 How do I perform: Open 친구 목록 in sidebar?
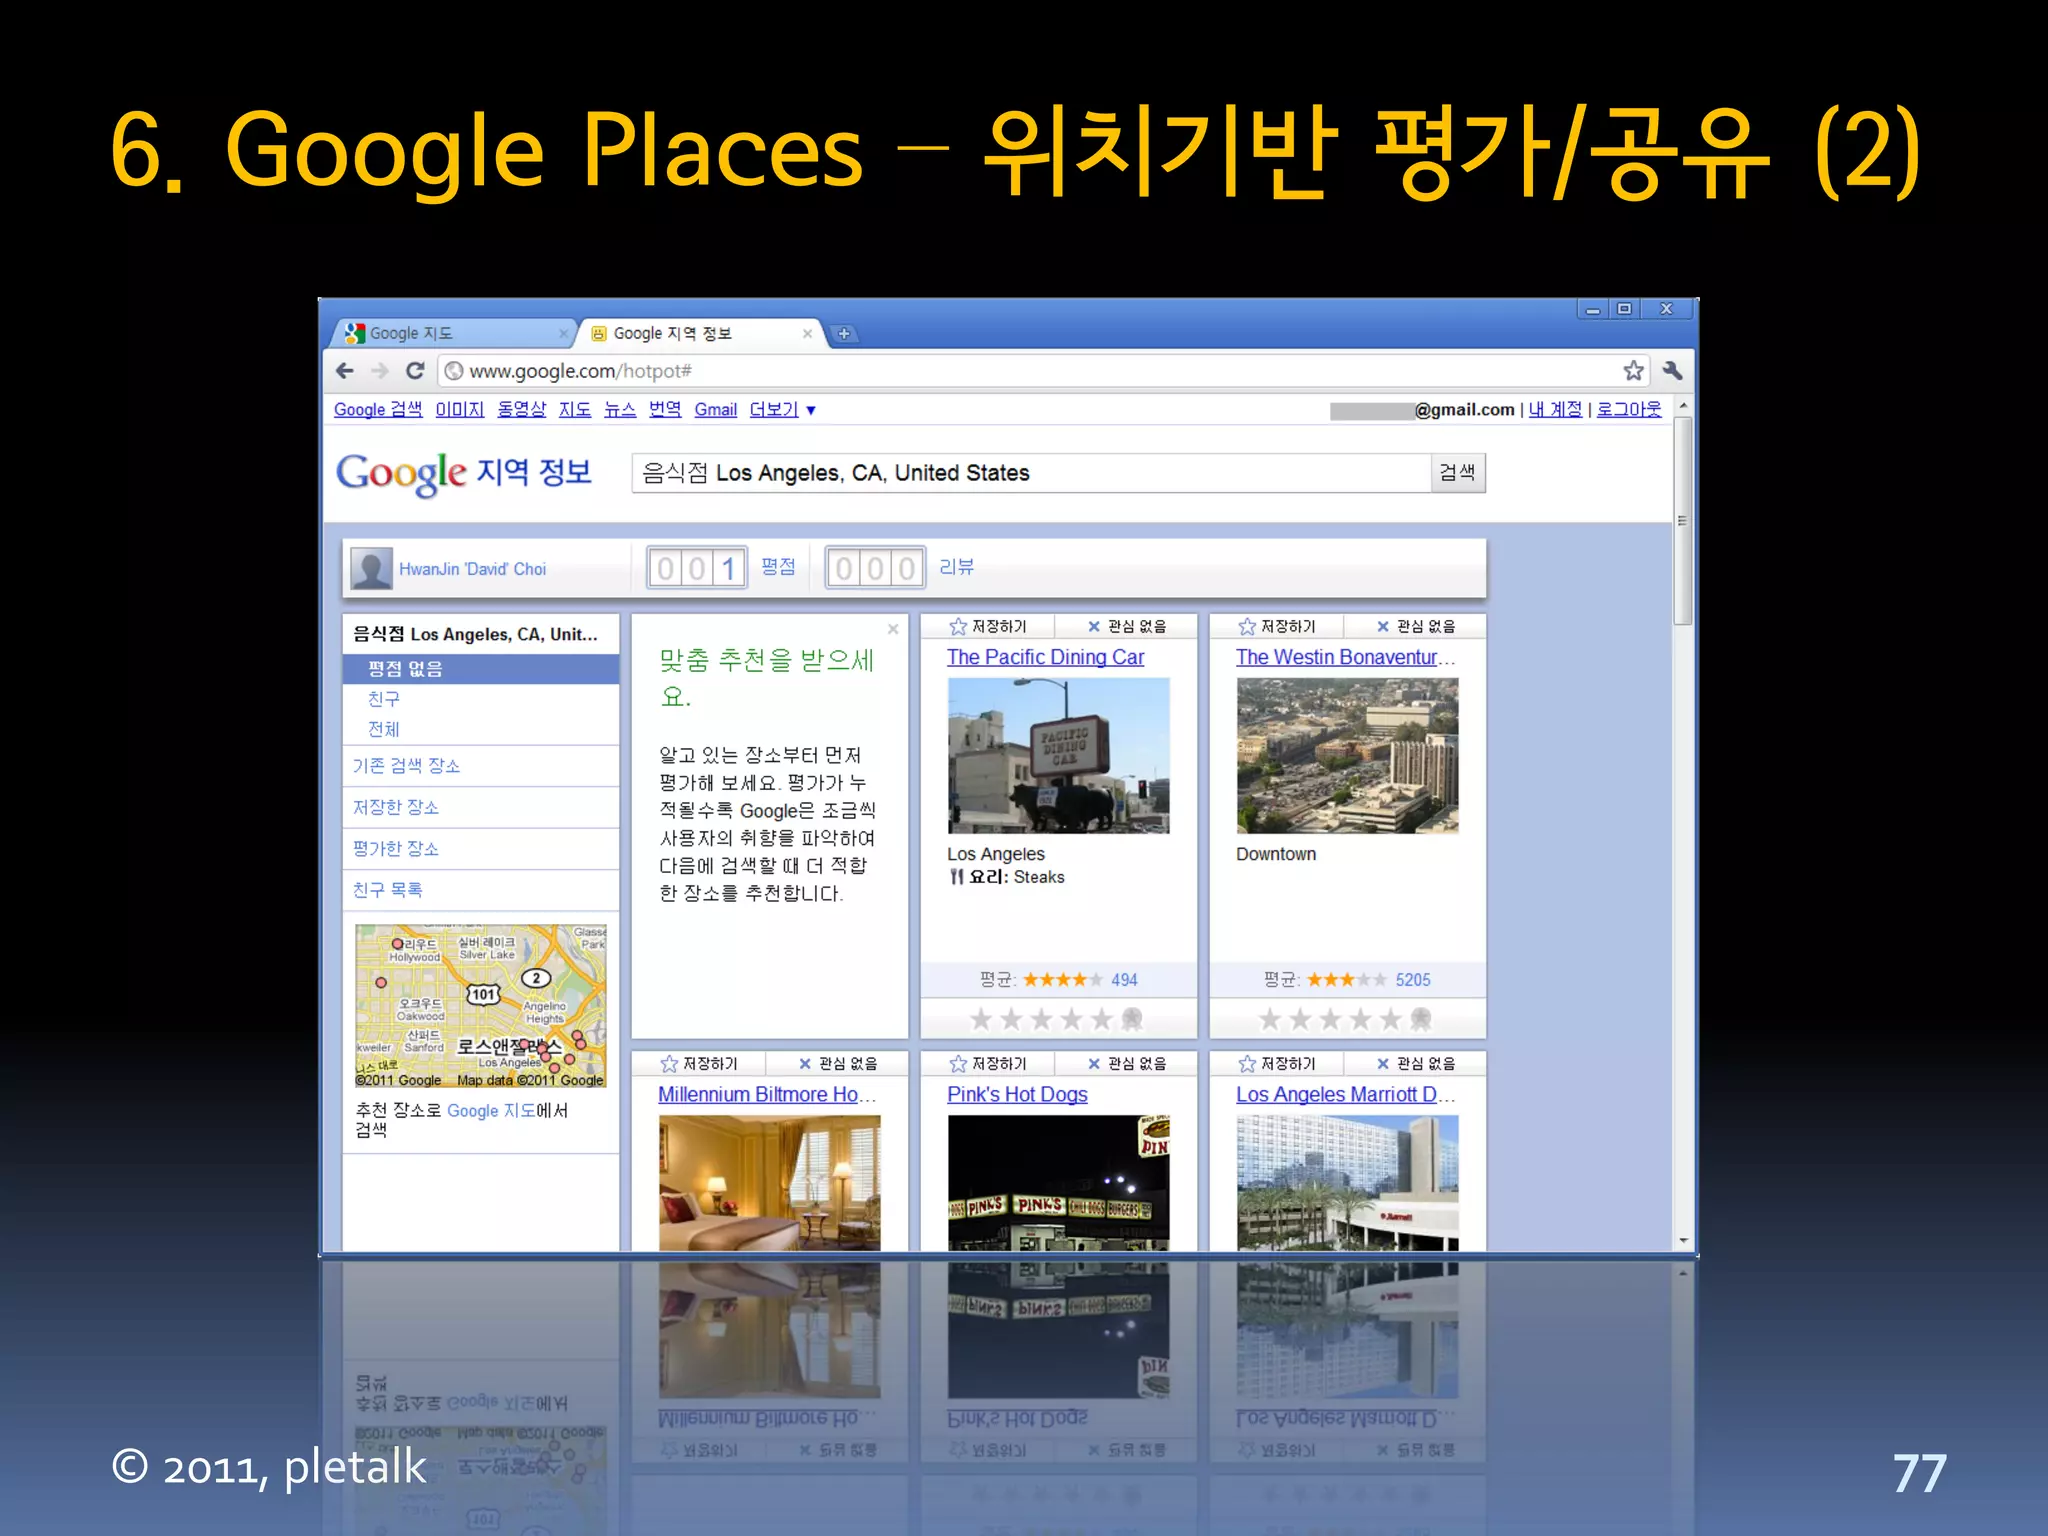click(x=387, y=890)
